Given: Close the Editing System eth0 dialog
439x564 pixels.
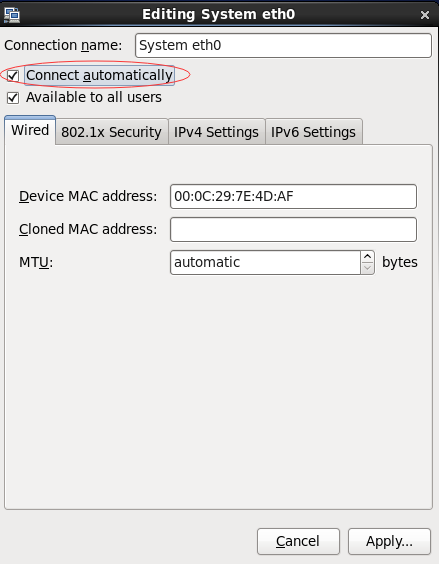Looking at the screenshot, I should (x=425, y=15).
